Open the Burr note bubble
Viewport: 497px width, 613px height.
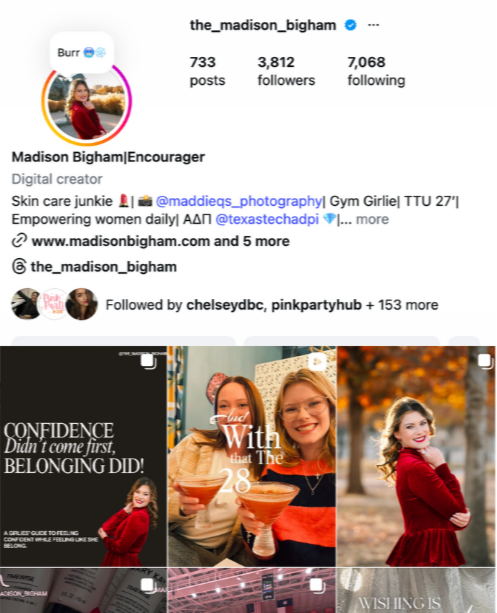[82, 52]
